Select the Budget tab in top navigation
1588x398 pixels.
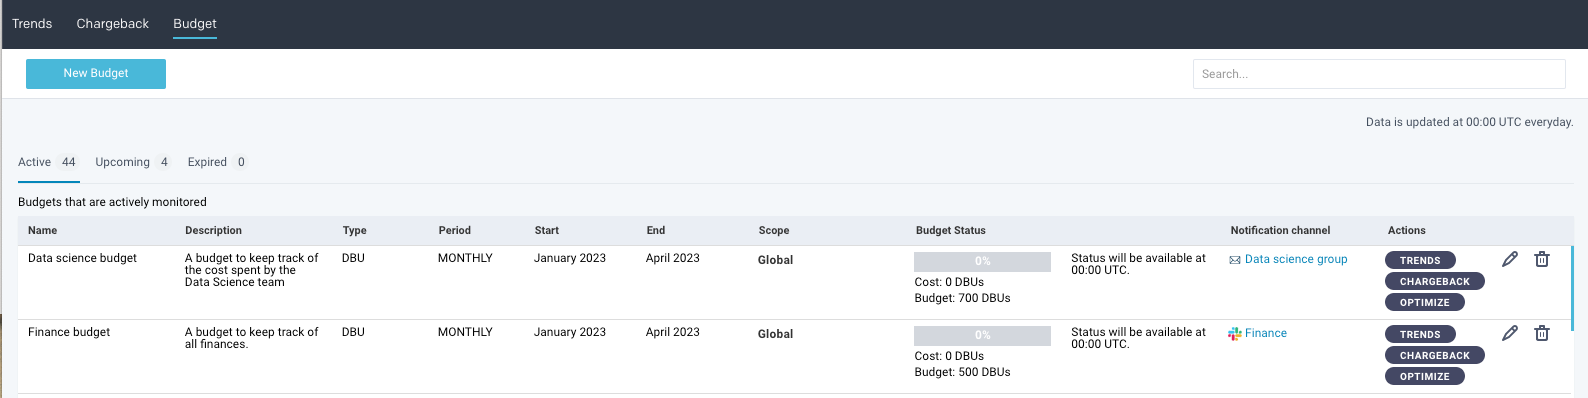tap(195, 24)
